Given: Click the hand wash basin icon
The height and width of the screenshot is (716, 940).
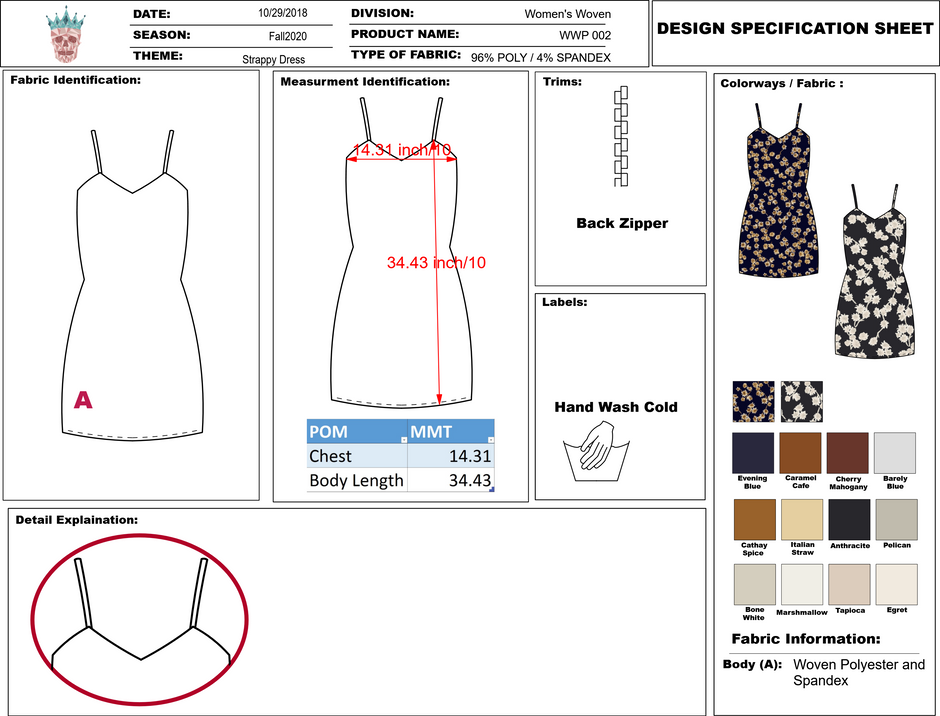Looking at the screenshot, I should pos(596,452).
